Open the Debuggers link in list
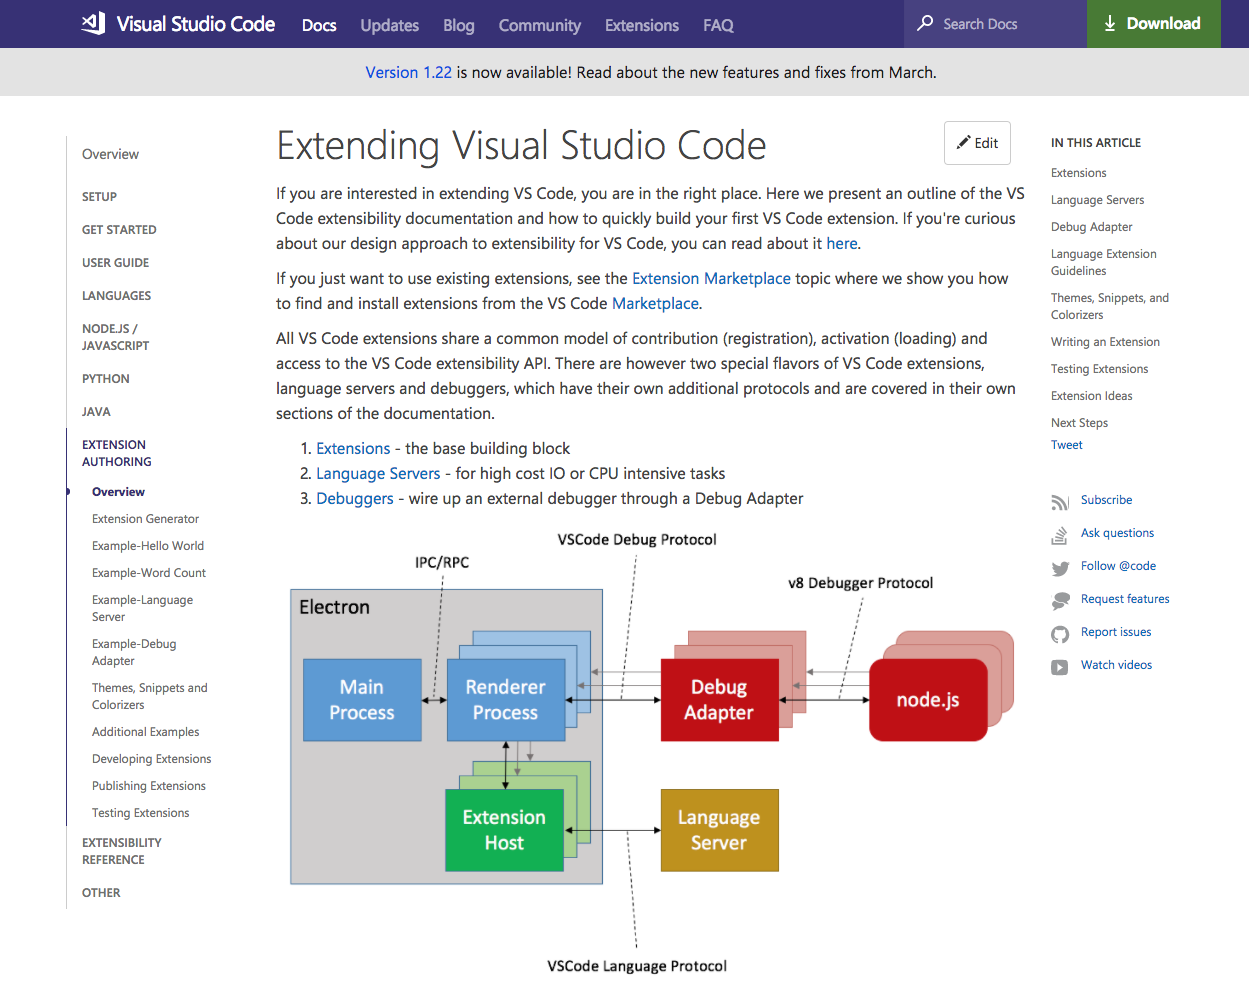Viewport: 1249px width, 993px height. pos(355,498)
